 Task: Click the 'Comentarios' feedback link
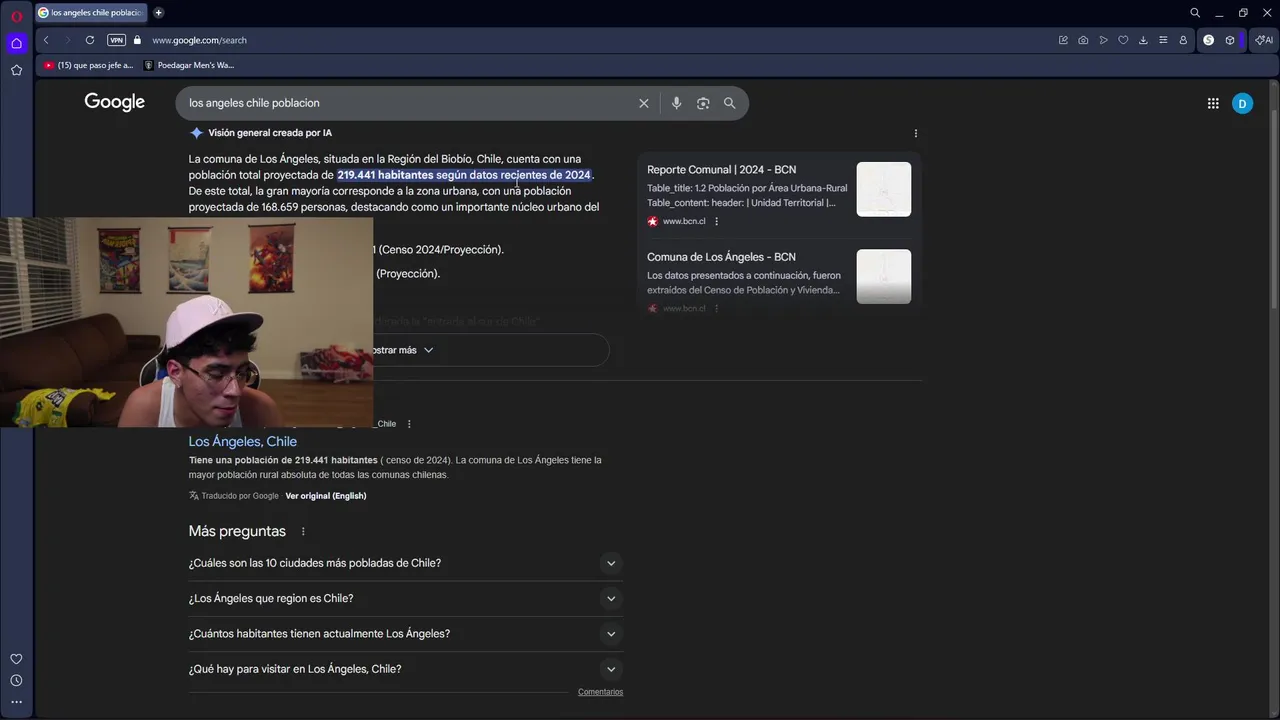coord(600,692)
